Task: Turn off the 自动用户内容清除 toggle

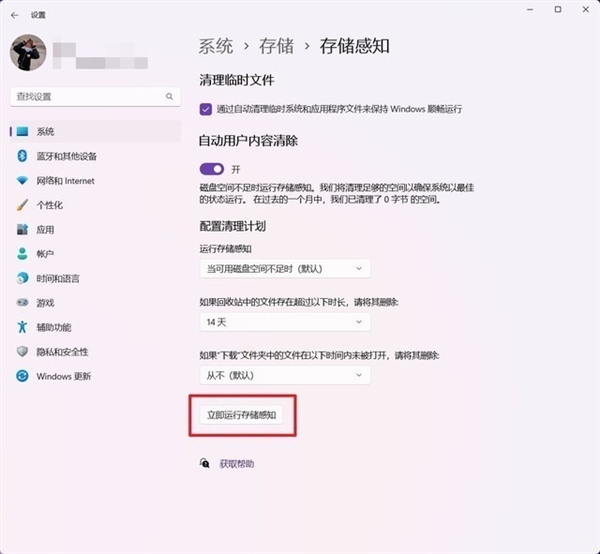Action: (x=212, y=169)
